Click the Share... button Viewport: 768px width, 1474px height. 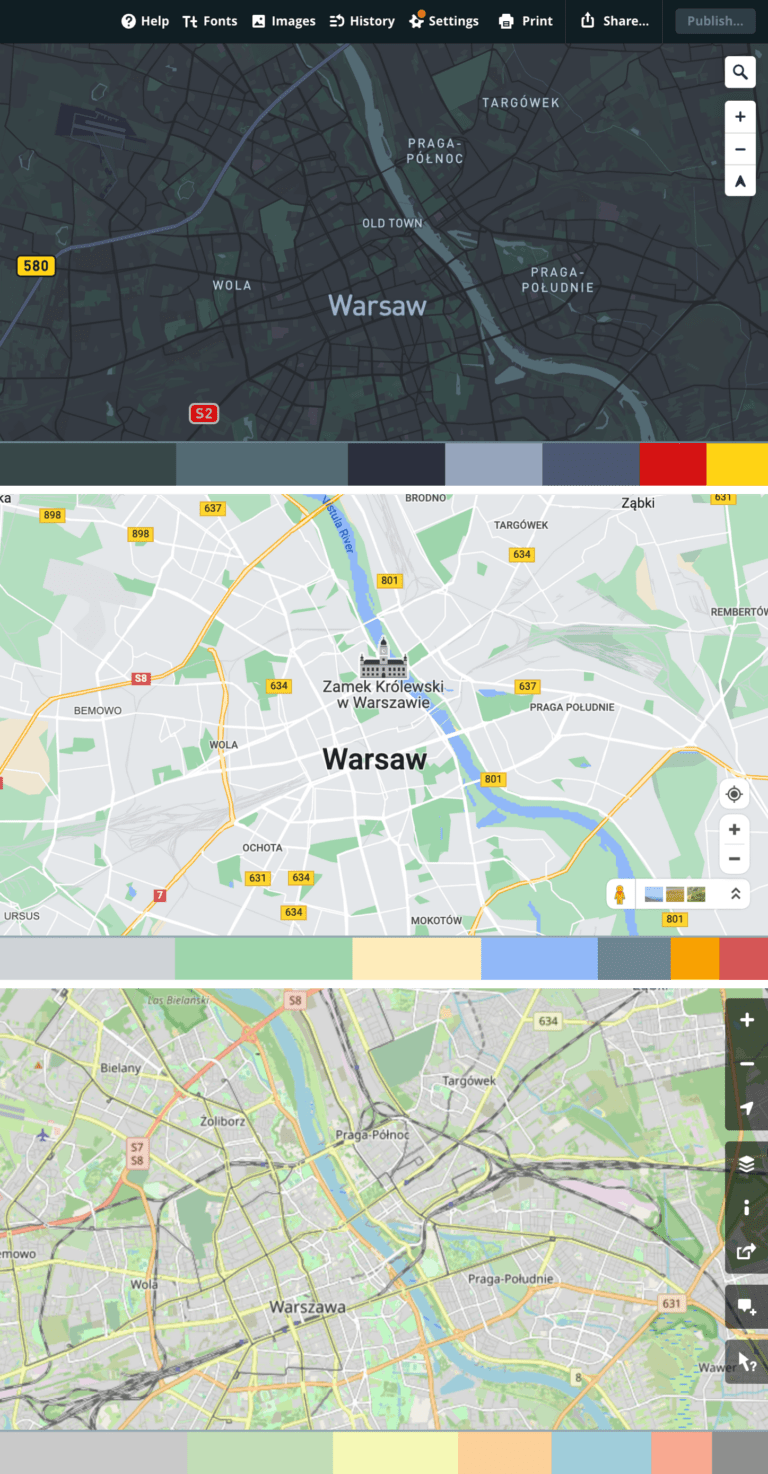pyautogui.click(x=614, y=21)
